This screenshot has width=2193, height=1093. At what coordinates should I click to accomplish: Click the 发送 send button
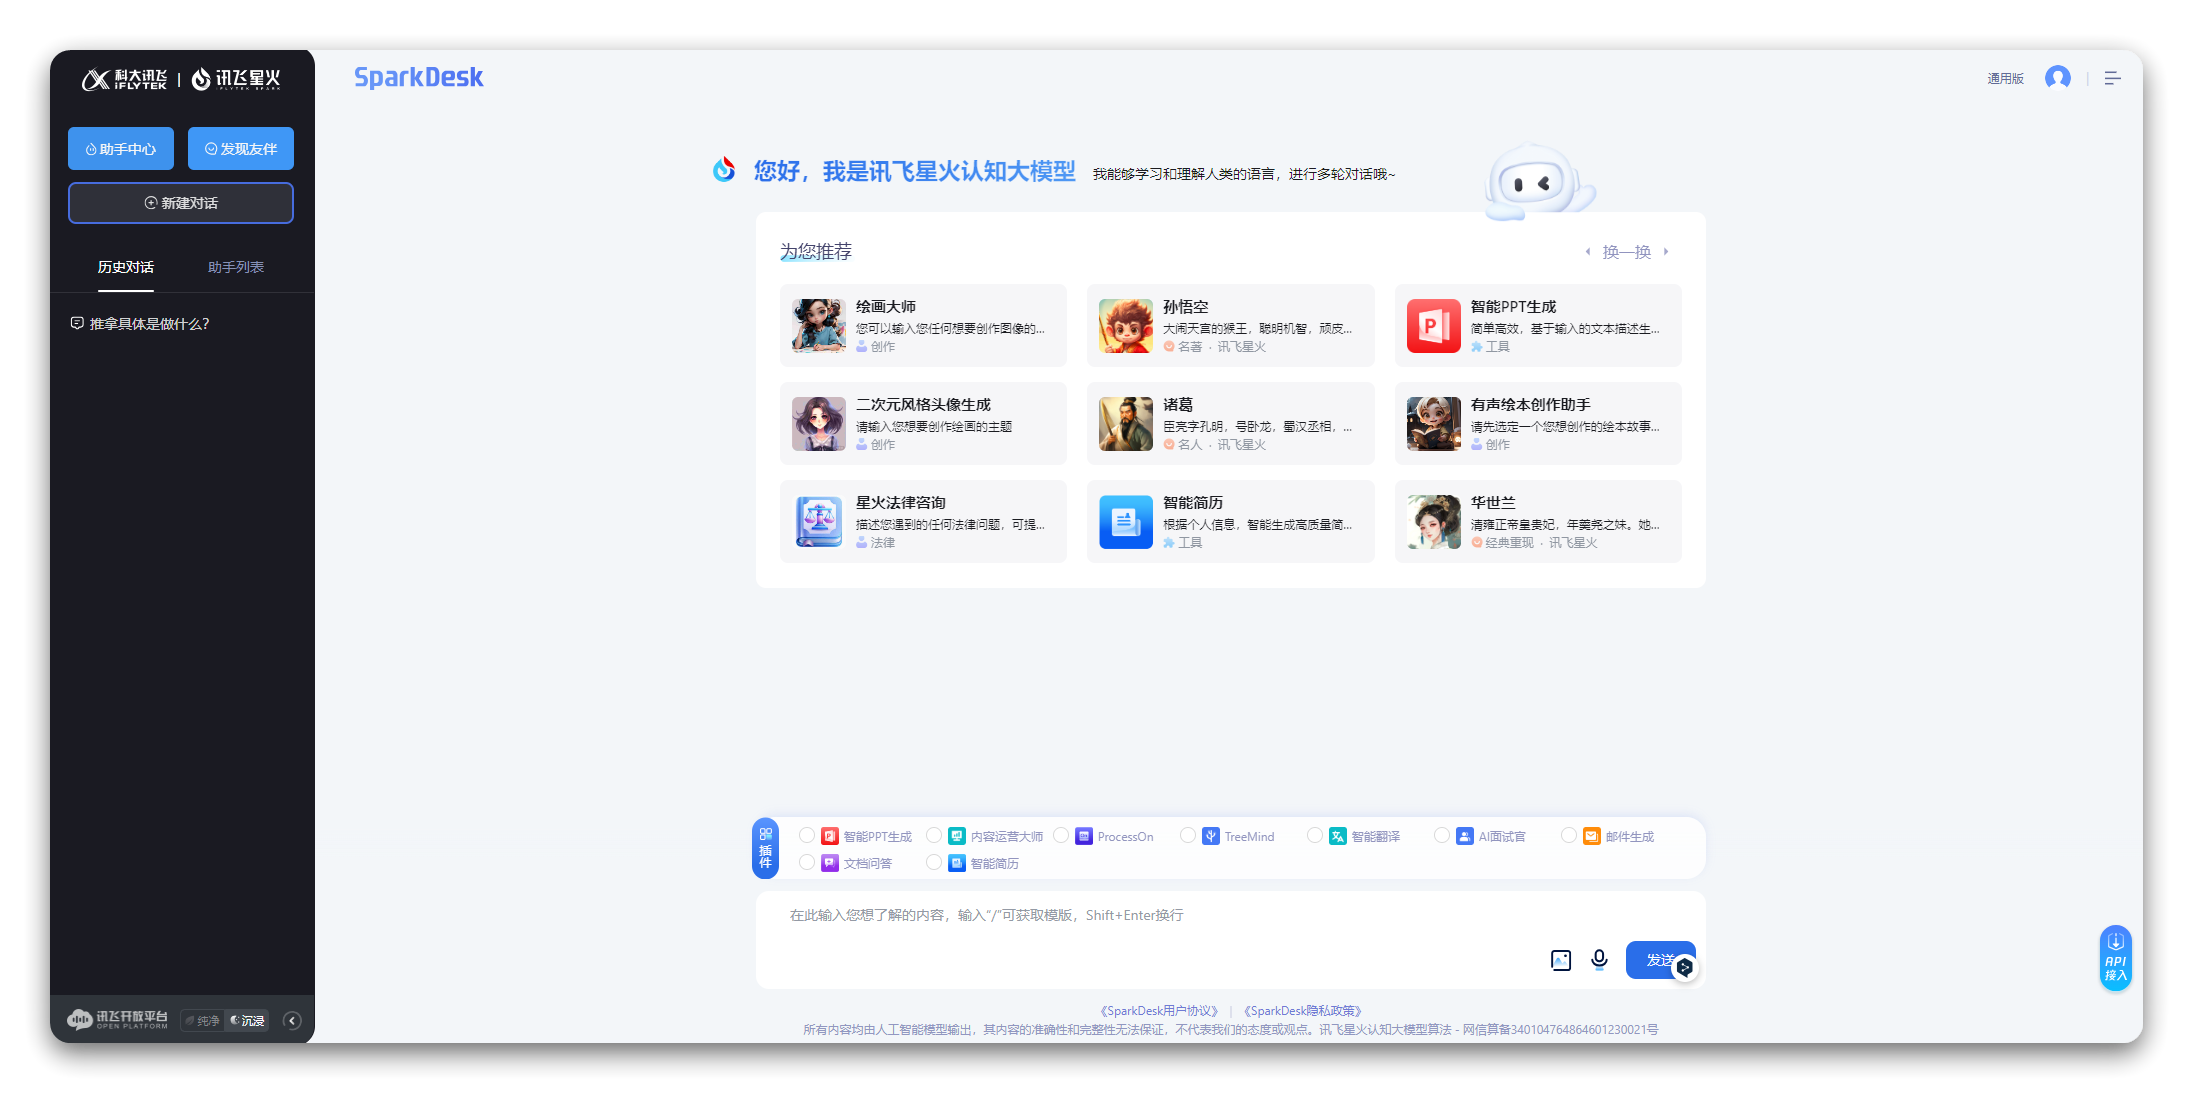coord(1660,960)
